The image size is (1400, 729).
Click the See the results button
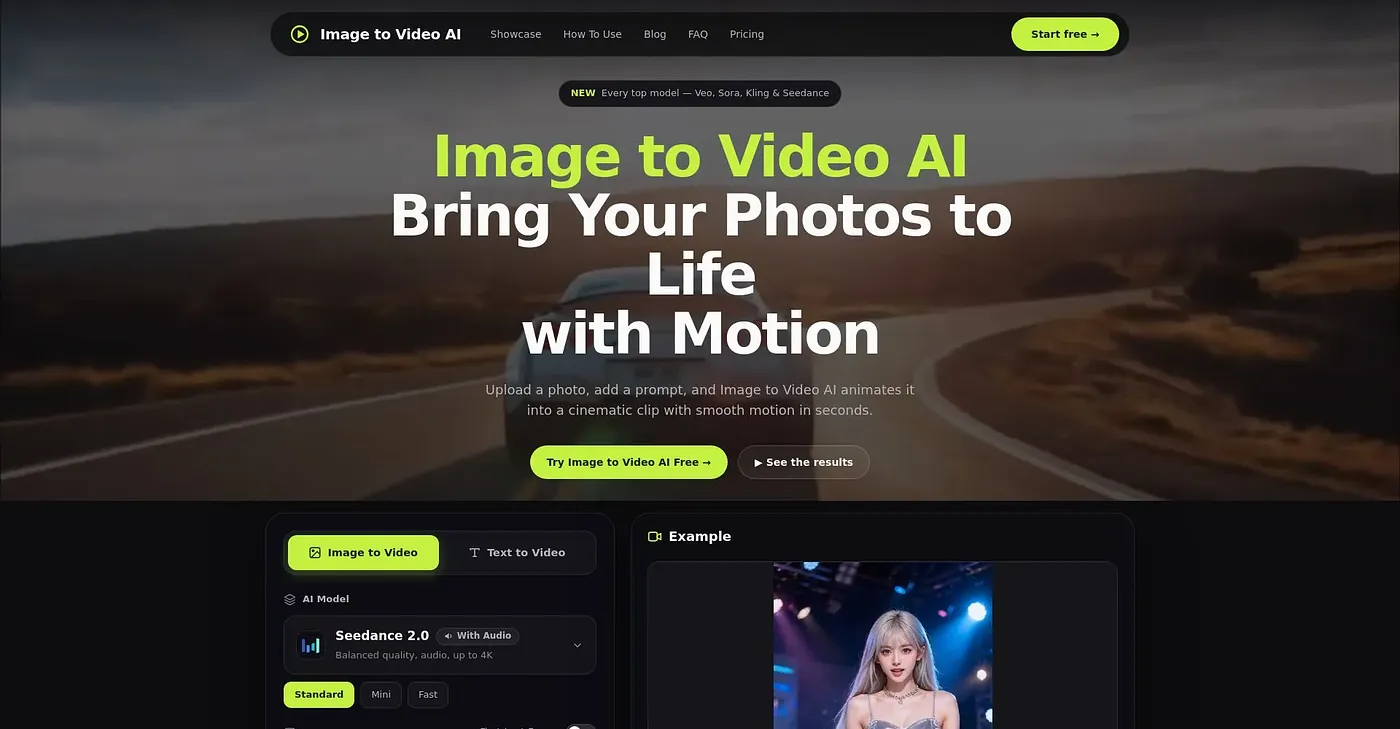point(804,462)
